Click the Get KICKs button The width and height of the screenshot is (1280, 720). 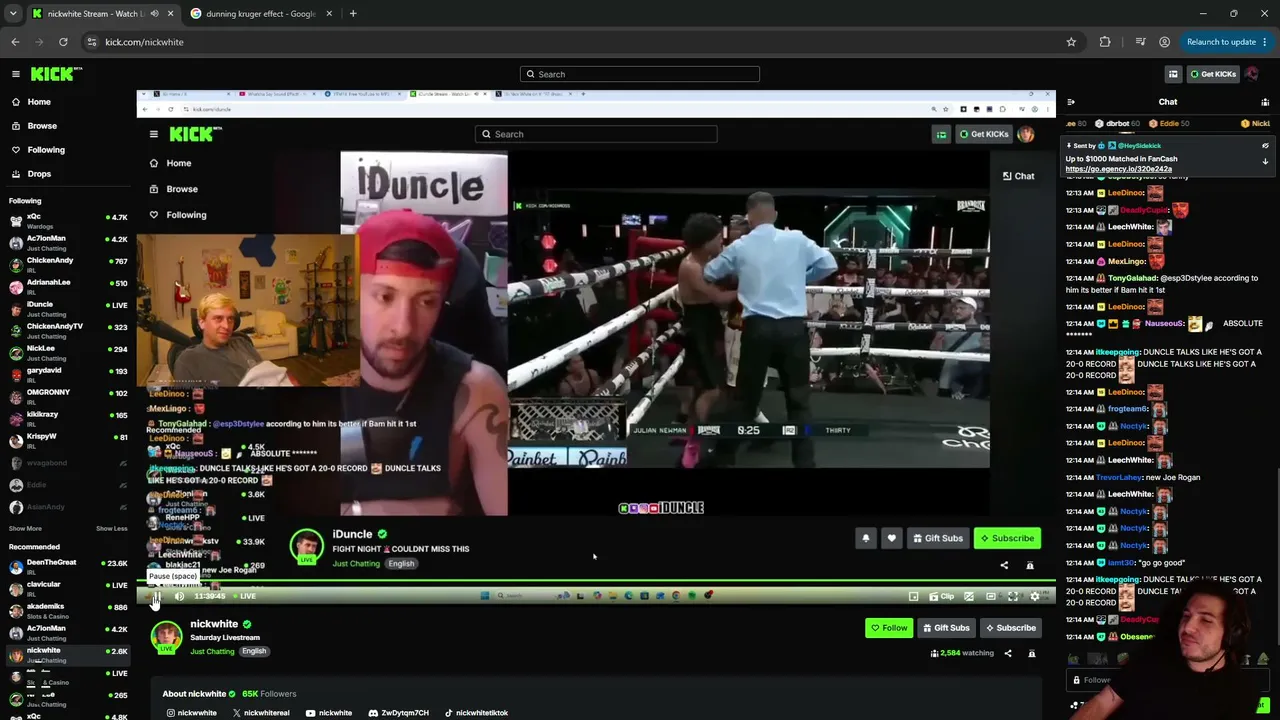(x=1213, y=74)
